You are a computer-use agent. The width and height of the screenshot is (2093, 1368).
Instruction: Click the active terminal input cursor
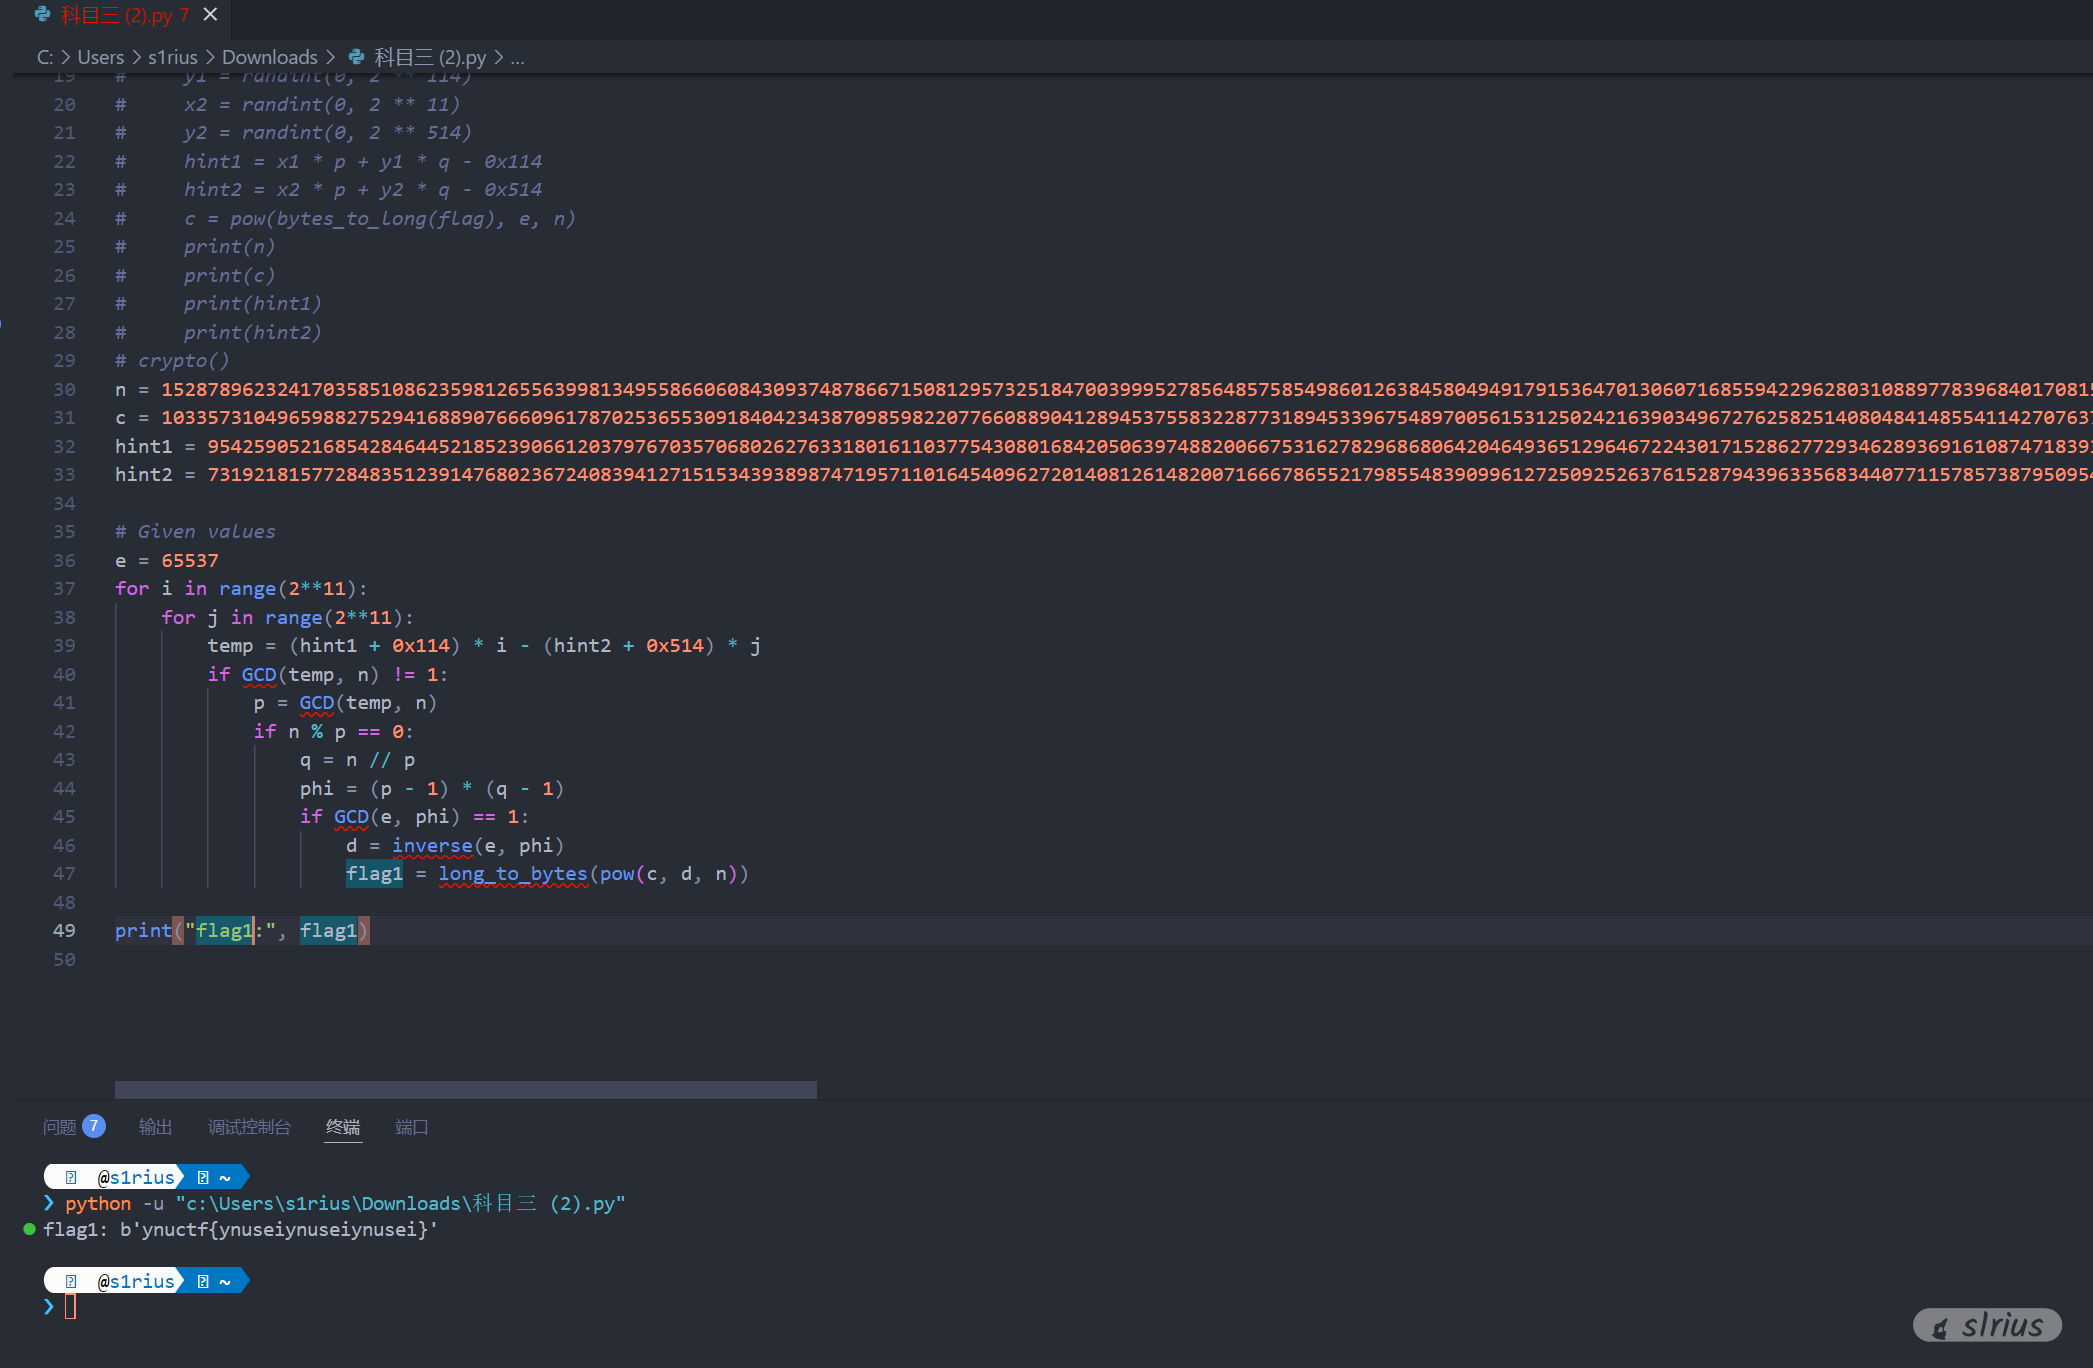click(70, 1306)
